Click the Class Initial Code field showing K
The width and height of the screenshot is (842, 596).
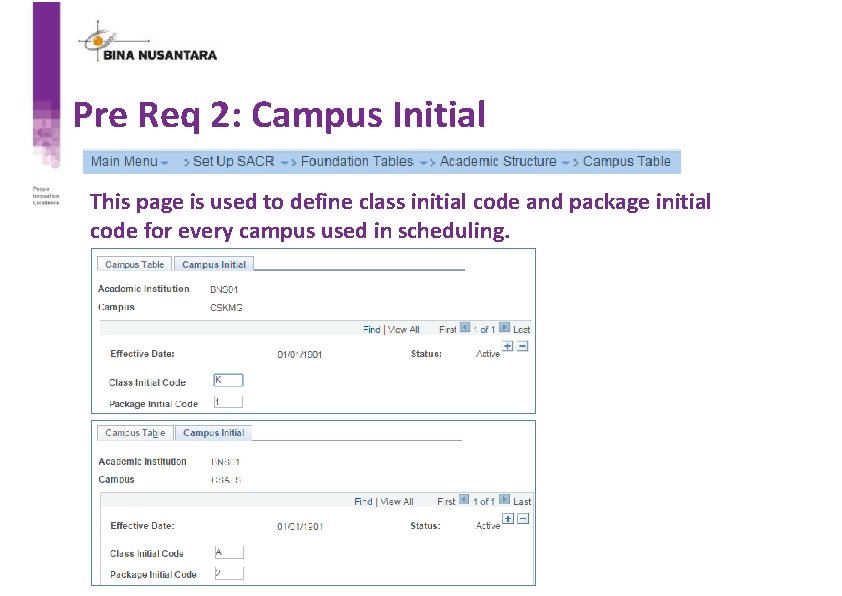(x=226, y=380)
